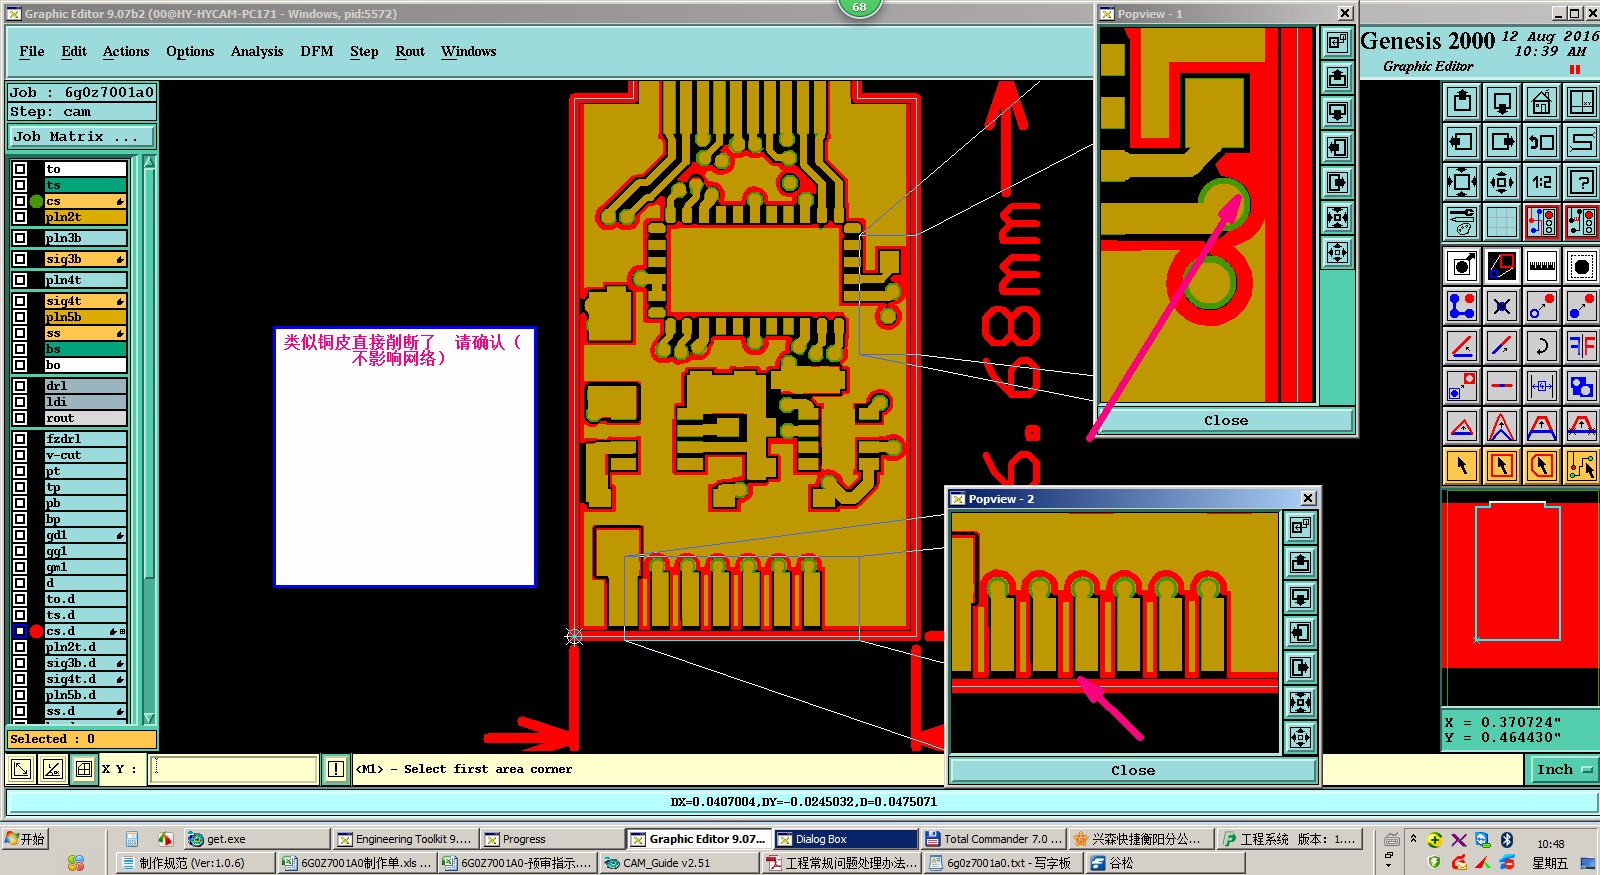The height and width of the screenshot is (875, 1600).
Task: Click the rotate arc arrow icon
Action: [x=1542, y=346]
